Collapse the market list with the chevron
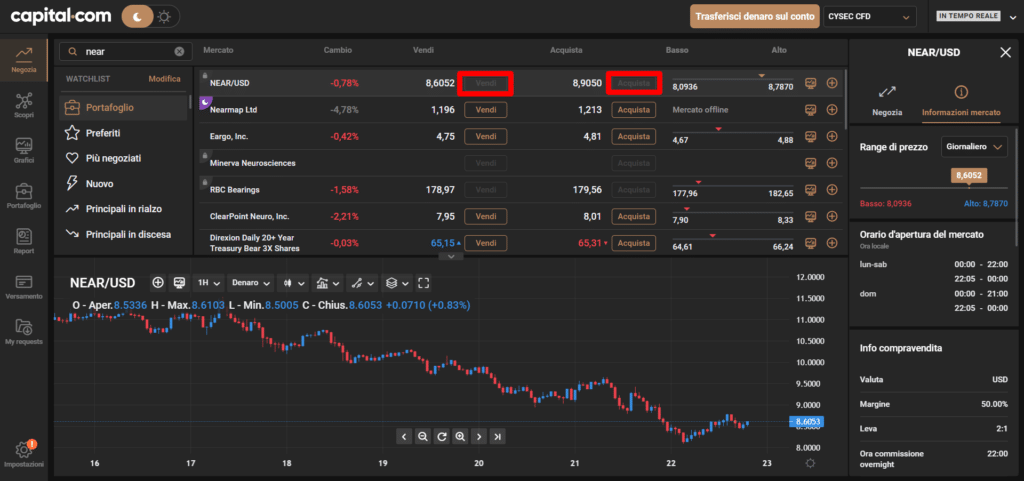1024x481 pixels. (451, 256)
